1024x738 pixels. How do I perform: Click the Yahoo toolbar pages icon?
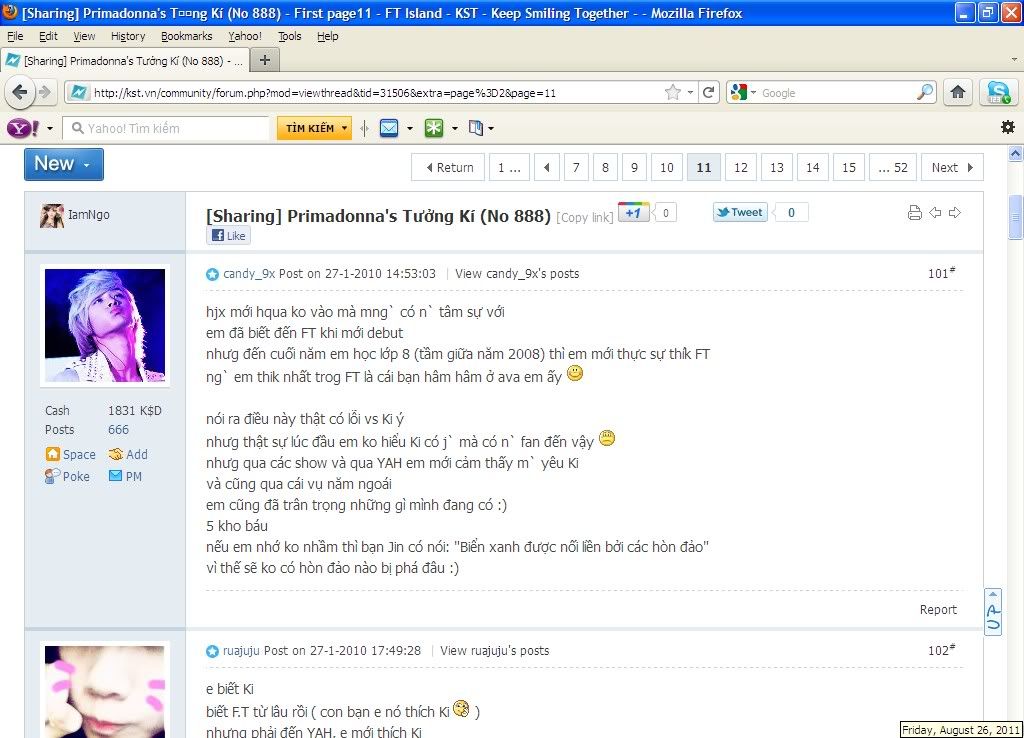pyautogui.click(x=476, y=128)
